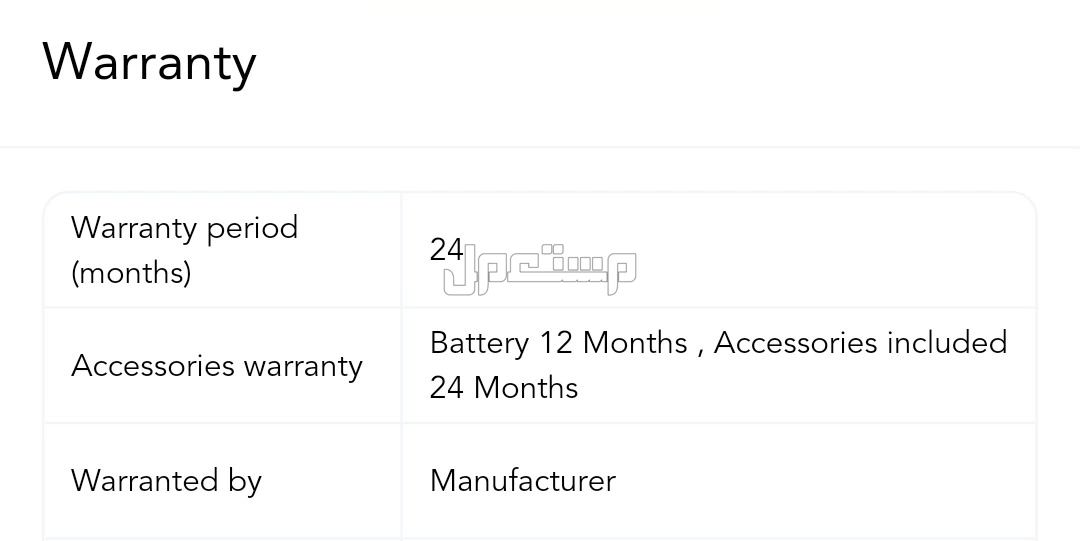The height and width of the screenshot is (541, 1080).
Task: Click the warranty period value 24
Action: point(446,249)
